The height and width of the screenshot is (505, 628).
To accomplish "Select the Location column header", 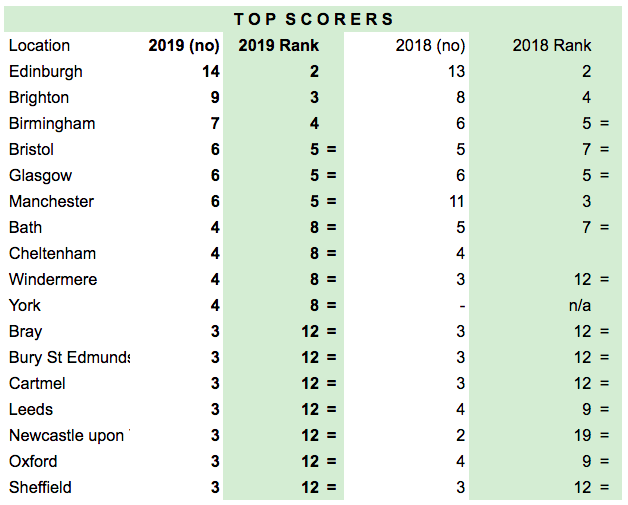I will tap(39, 45).
